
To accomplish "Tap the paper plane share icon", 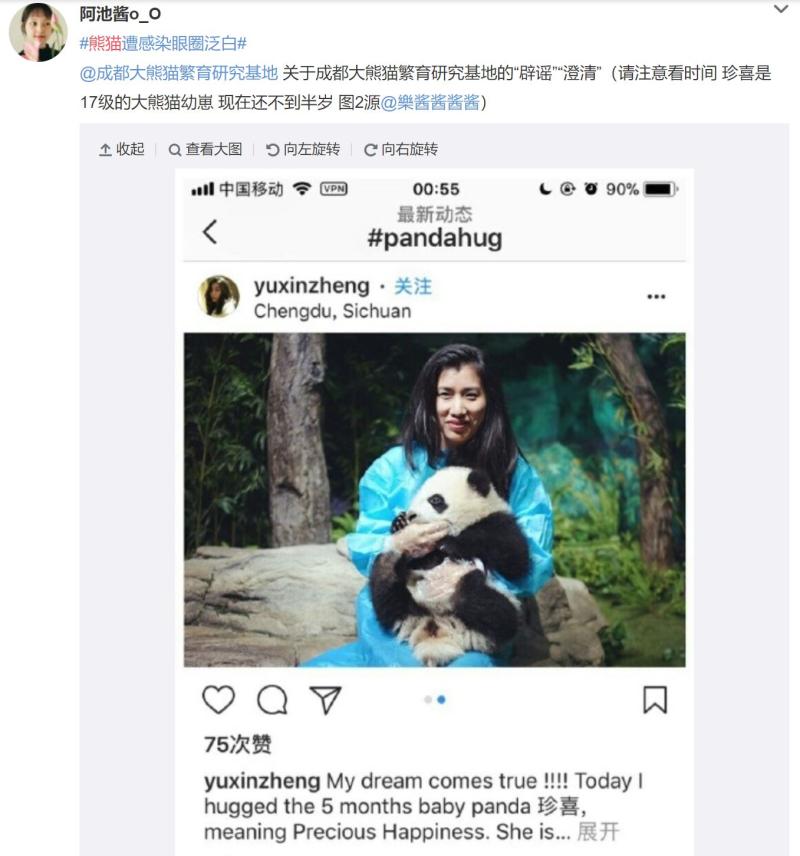I will coord(325,699).
